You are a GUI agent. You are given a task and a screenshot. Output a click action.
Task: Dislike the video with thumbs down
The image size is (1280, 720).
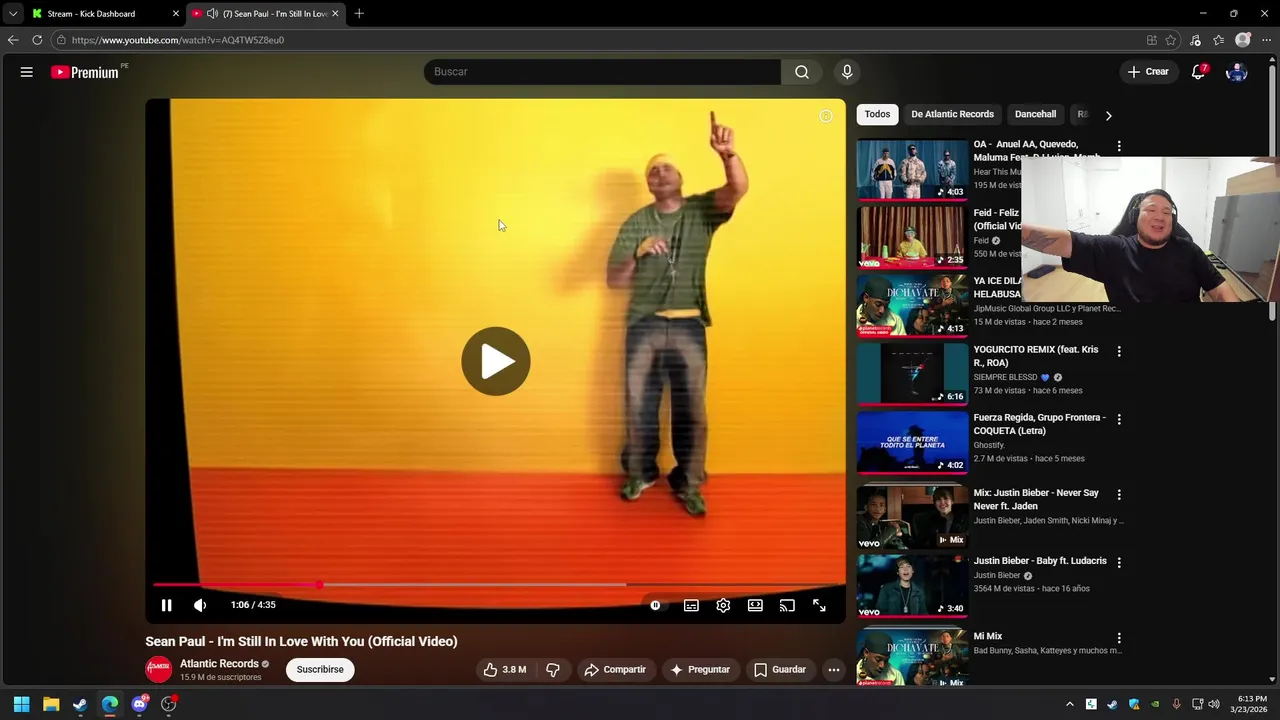pyautogui.click(x=553, y=670)
